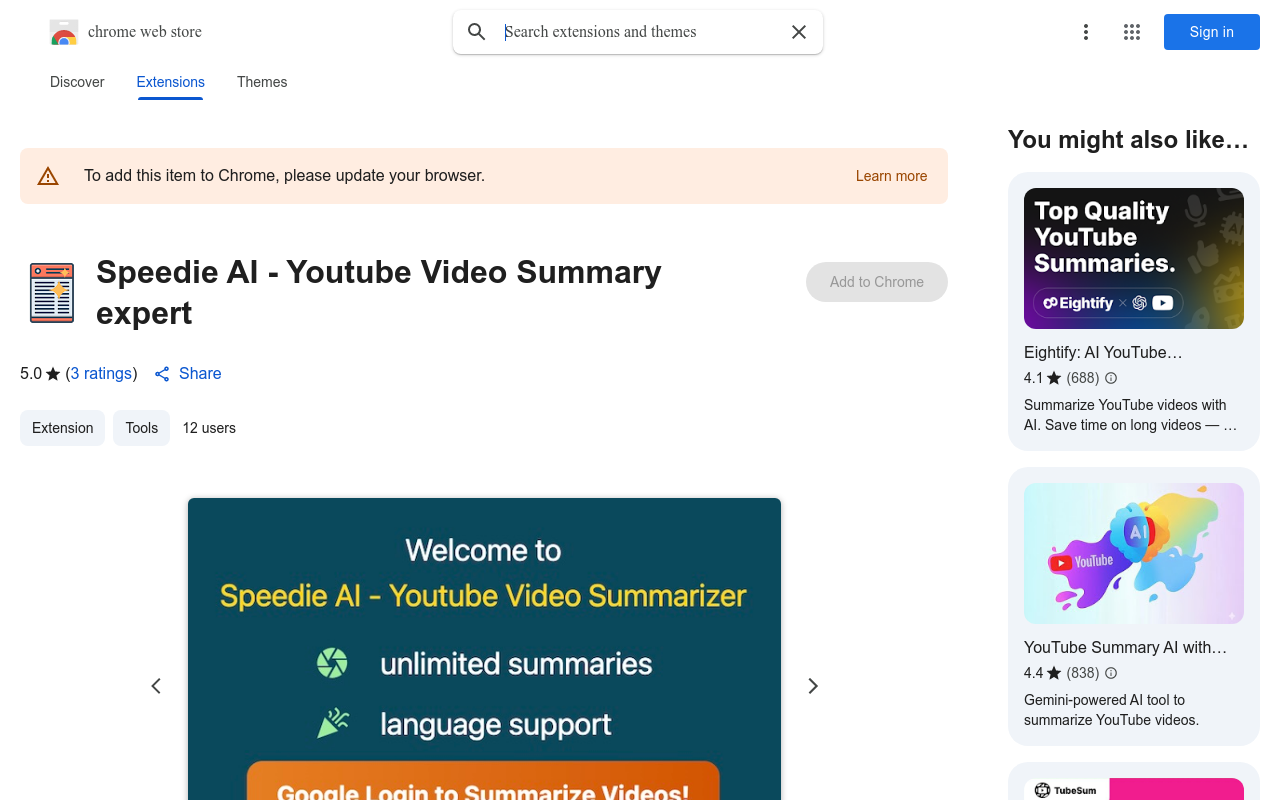Click the info icon next to 838 ratings
This screenshot has width=1280, height=800.
(1111, 673)
